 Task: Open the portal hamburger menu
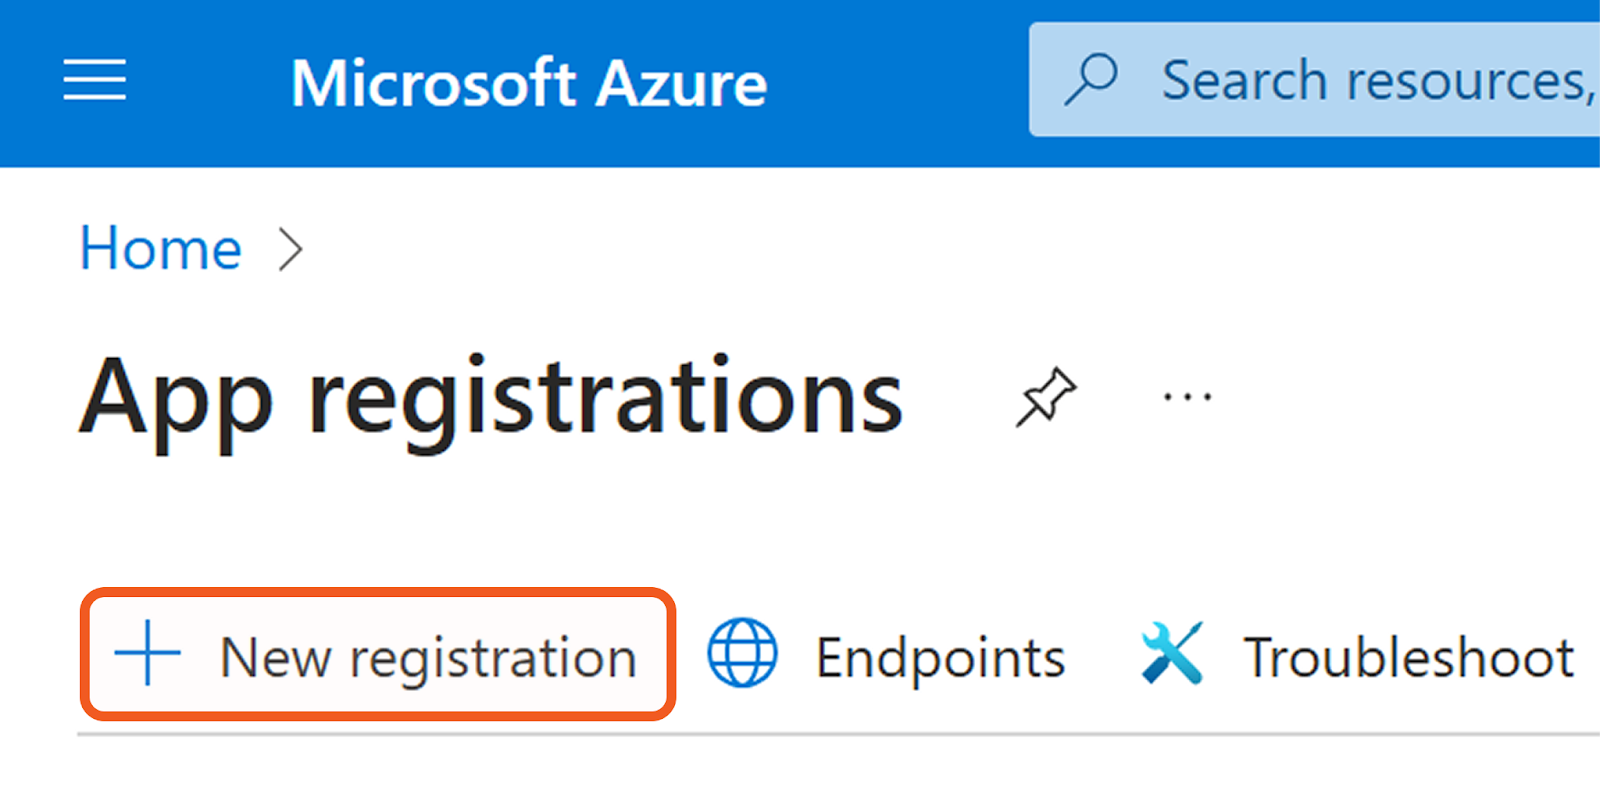click(x=95, y=80)
